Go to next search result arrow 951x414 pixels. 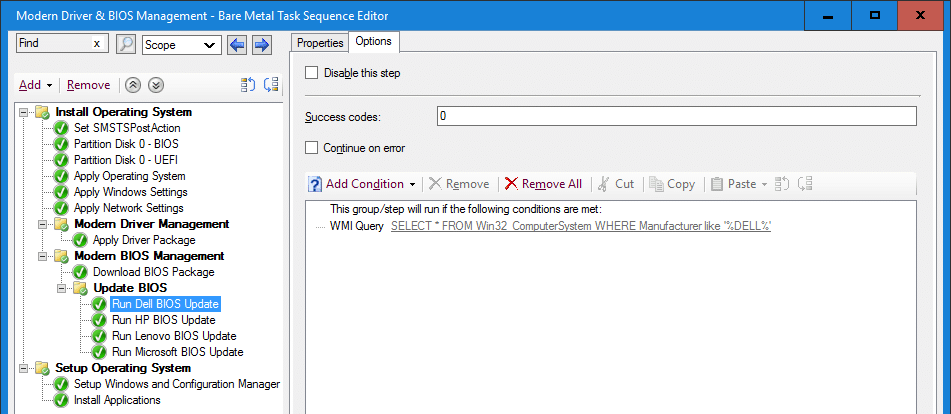click(x=261, y=45)
